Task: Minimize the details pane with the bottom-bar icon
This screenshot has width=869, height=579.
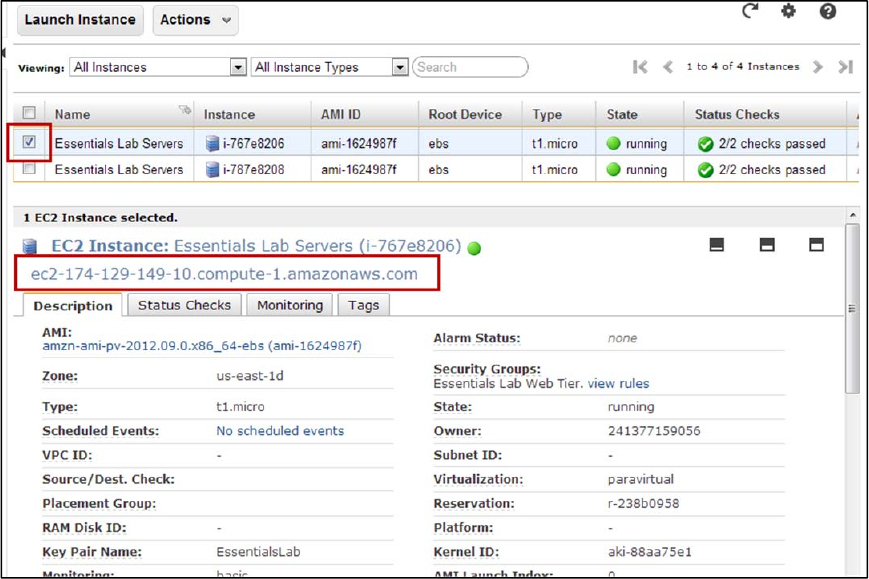Action: (x=717, y=245)
